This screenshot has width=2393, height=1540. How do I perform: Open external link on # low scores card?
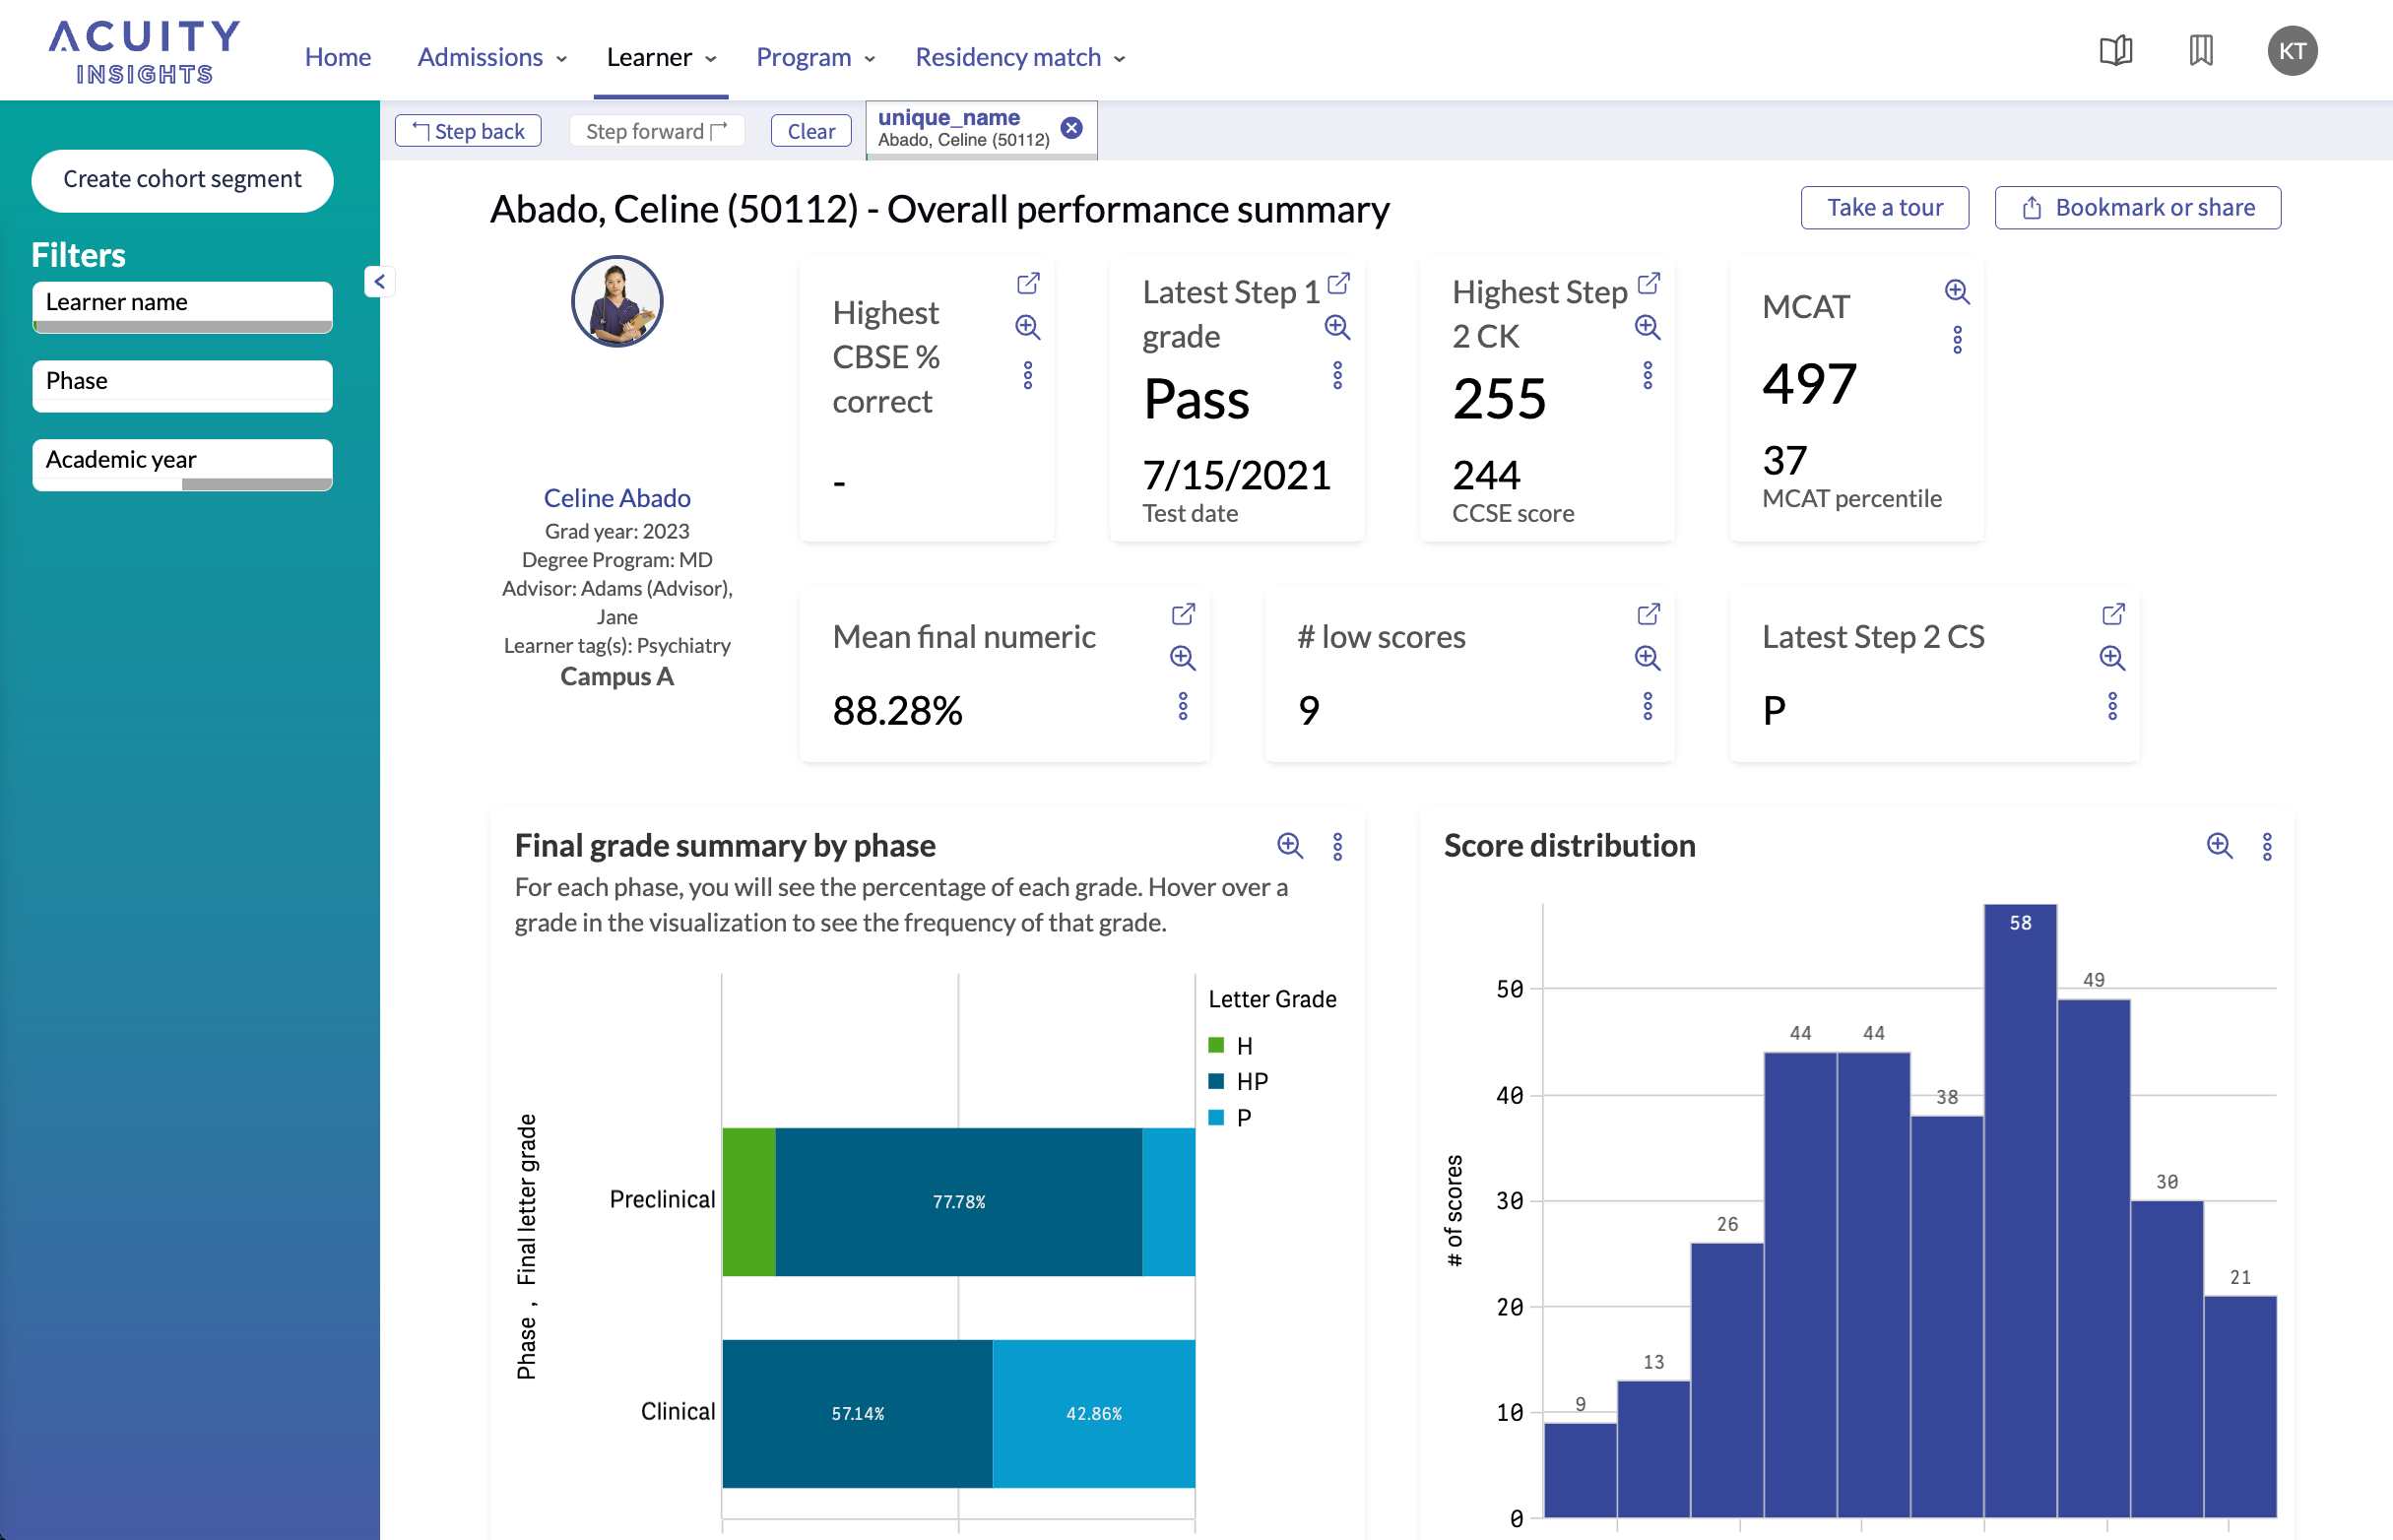1647,614
